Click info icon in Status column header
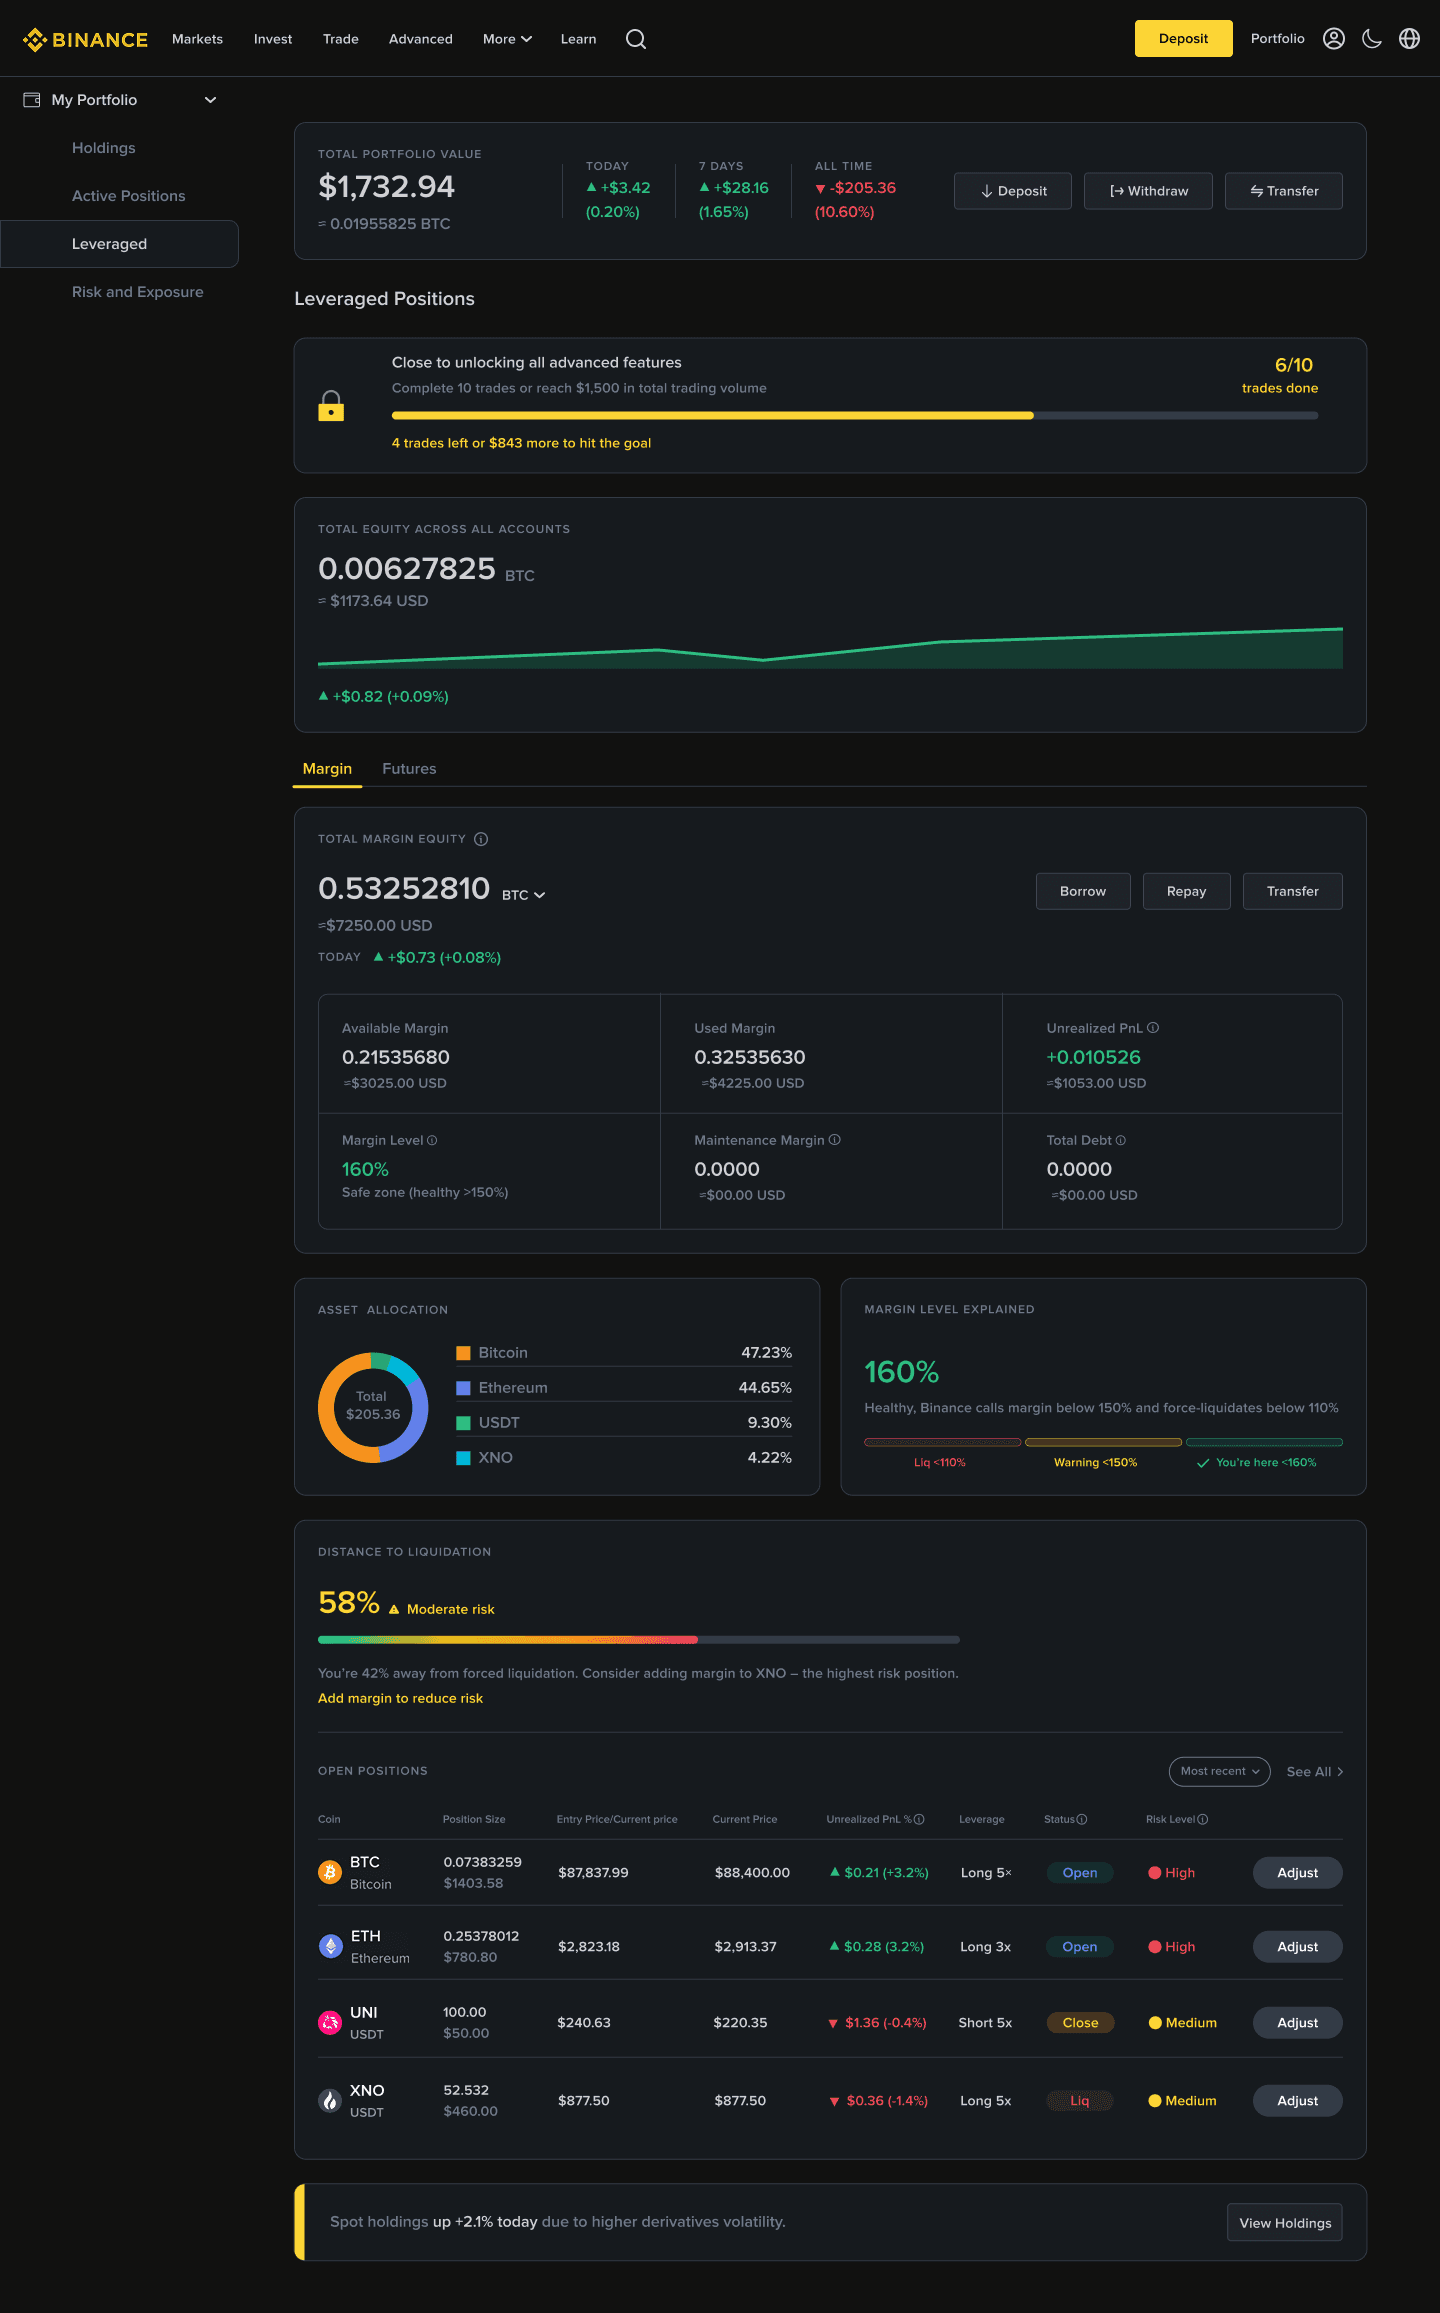1440x2313 pixels. tap(1082, 1819)
